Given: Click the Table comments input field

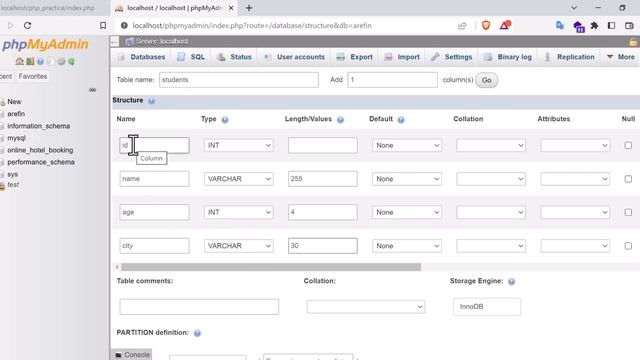Looking at the screenshot, I should point(199,307).
